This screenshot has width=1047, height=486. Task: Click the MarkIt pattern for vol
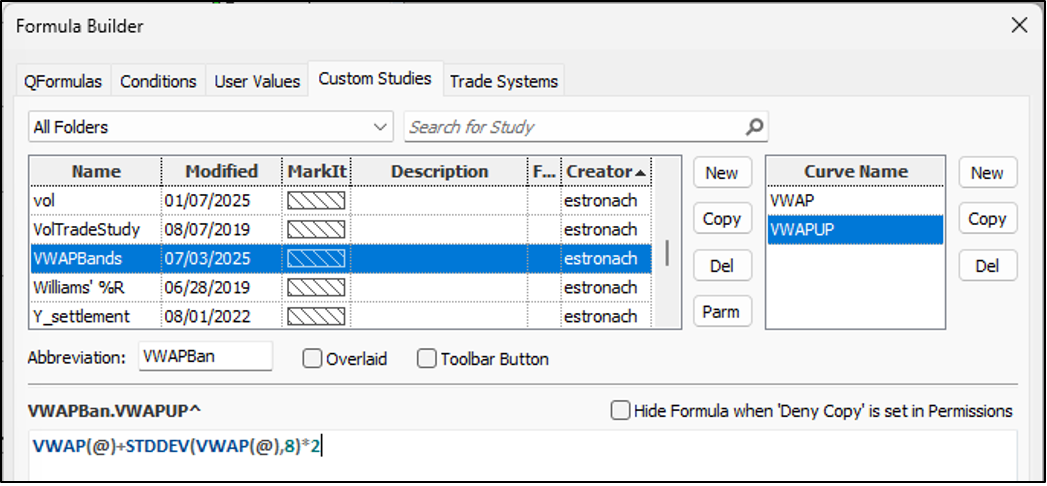317,200
